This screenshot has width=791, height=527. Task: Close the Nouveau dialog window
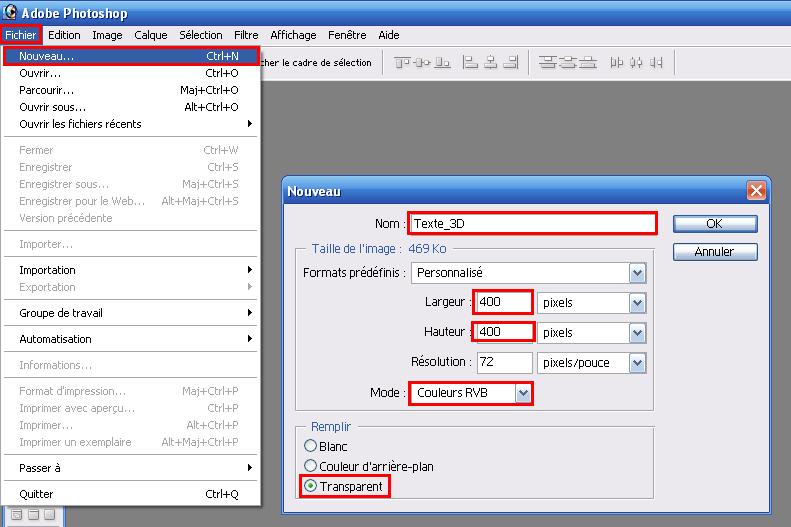[756, 191]
